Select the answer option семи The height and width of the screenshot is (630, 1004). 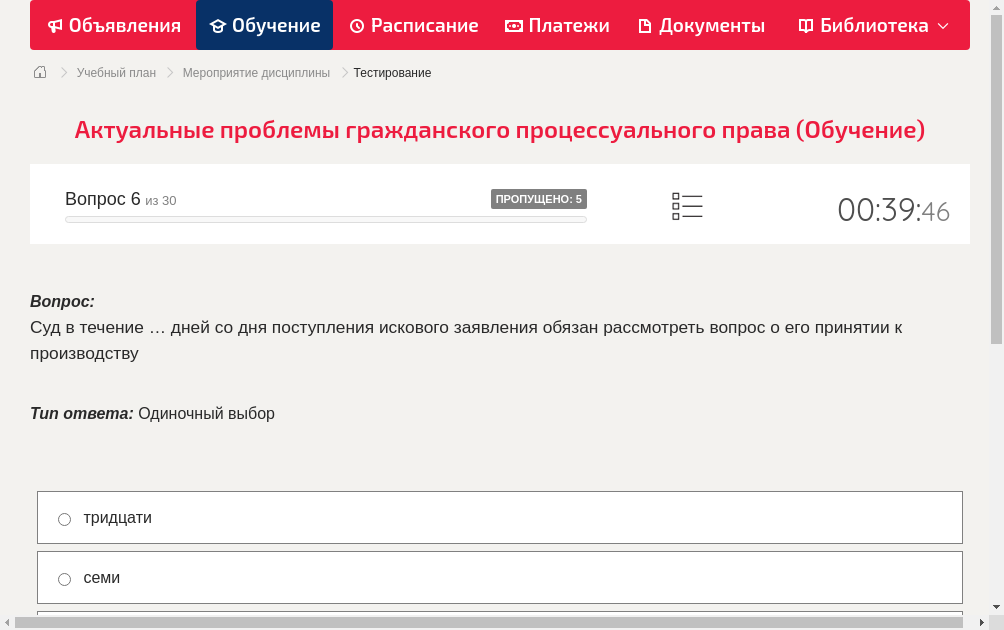[x=64, y=578]
